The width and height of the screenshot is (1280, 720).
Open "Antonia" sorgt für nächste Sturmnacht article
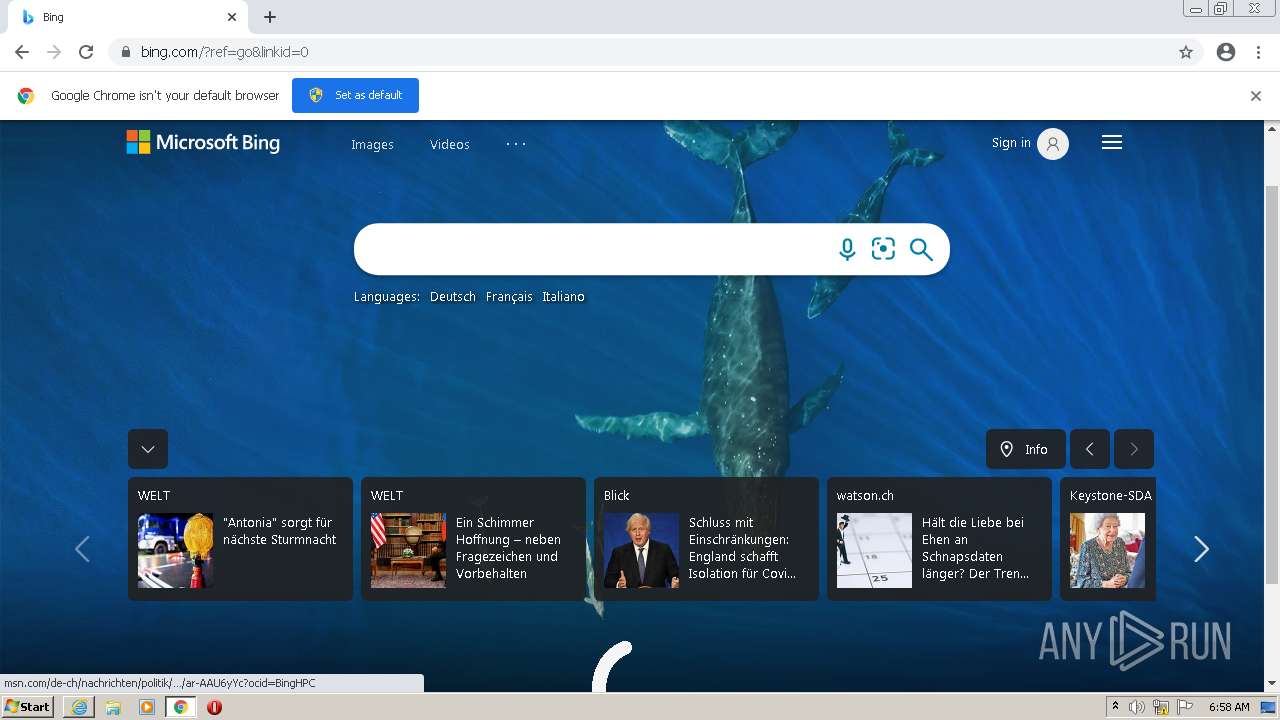click(x=280, y=531)
